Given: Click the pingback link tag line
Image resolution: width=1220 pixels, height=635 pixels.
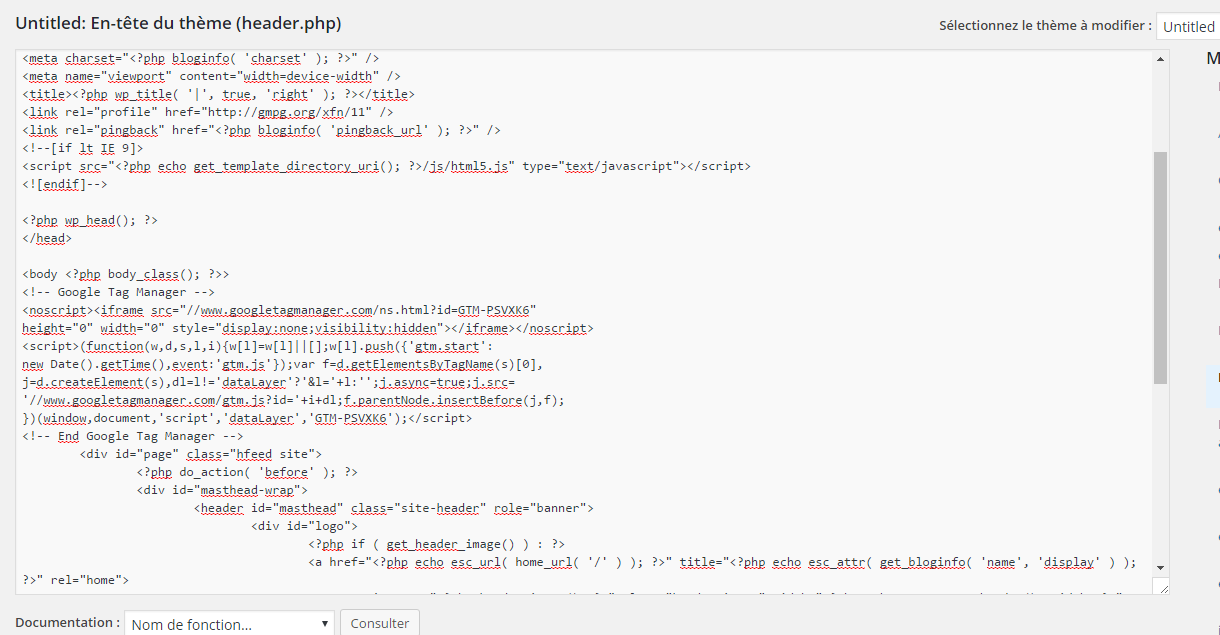Looking at the screenshot, I should (x=261, y=130).
